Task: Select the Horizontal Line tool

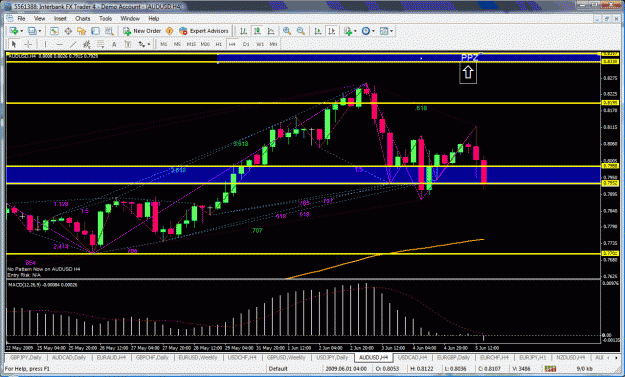Action: 59,44
